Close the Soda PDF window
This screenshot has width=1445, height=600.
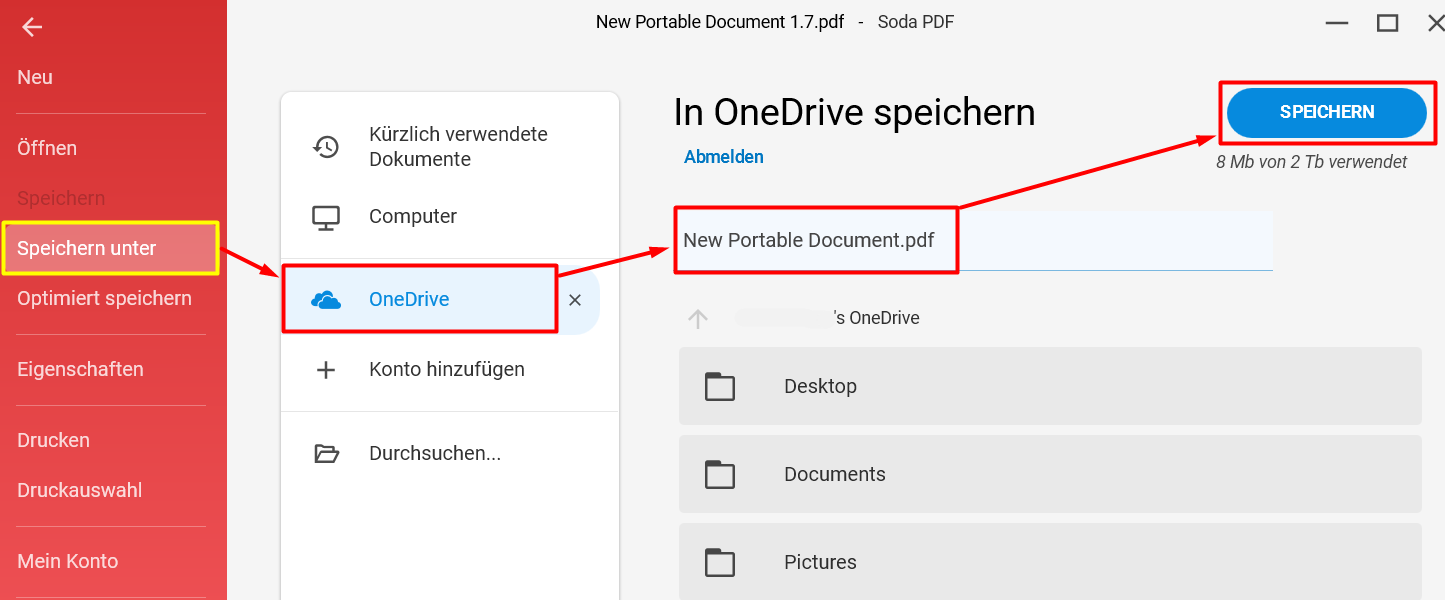click(1435, 22)
